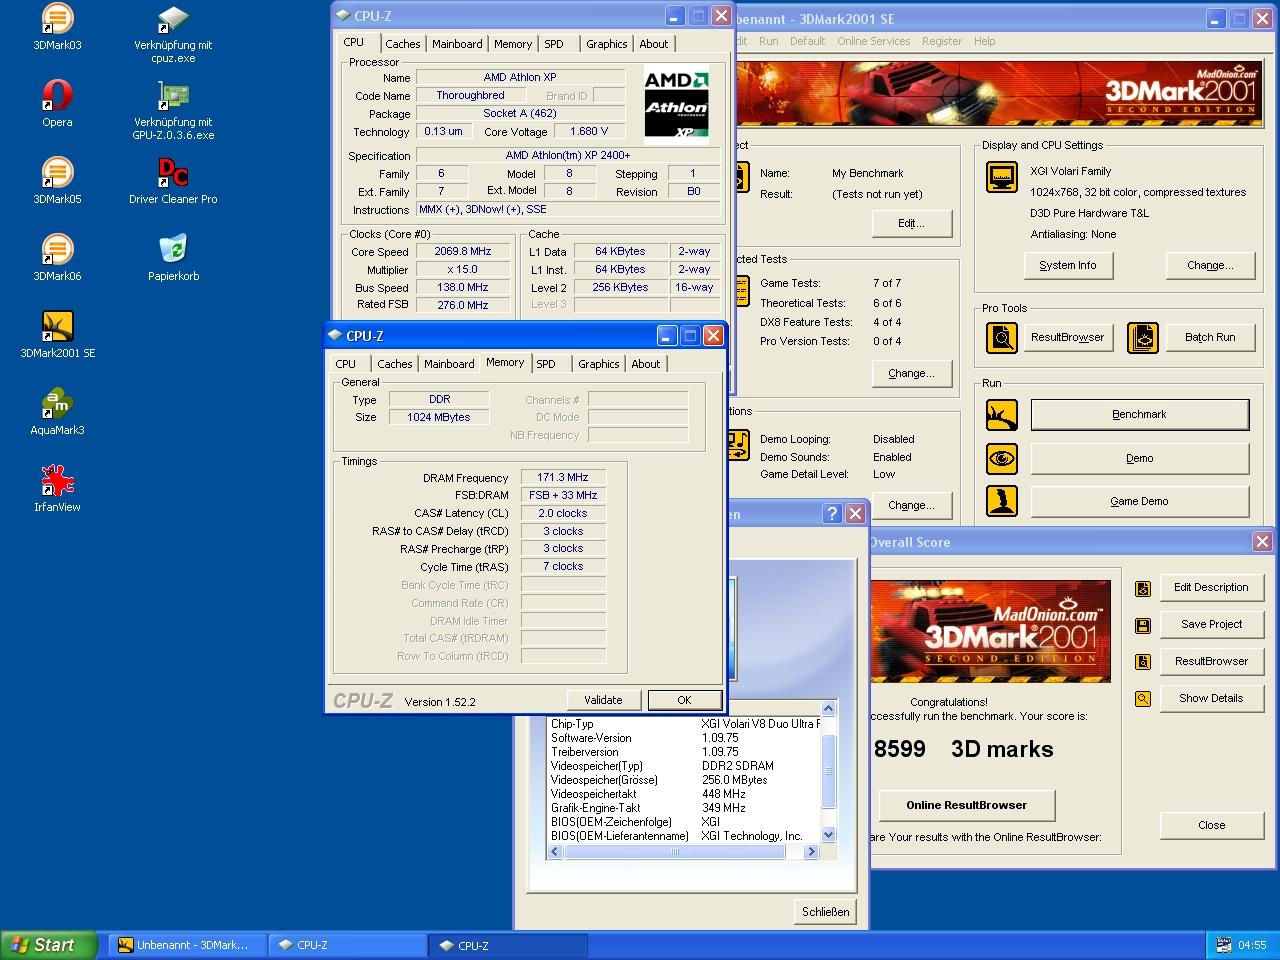The height and width of the screenshot is (960, 1280).
Task: Click the Benchmark icon in the Run section
Action: [1001, 414]
